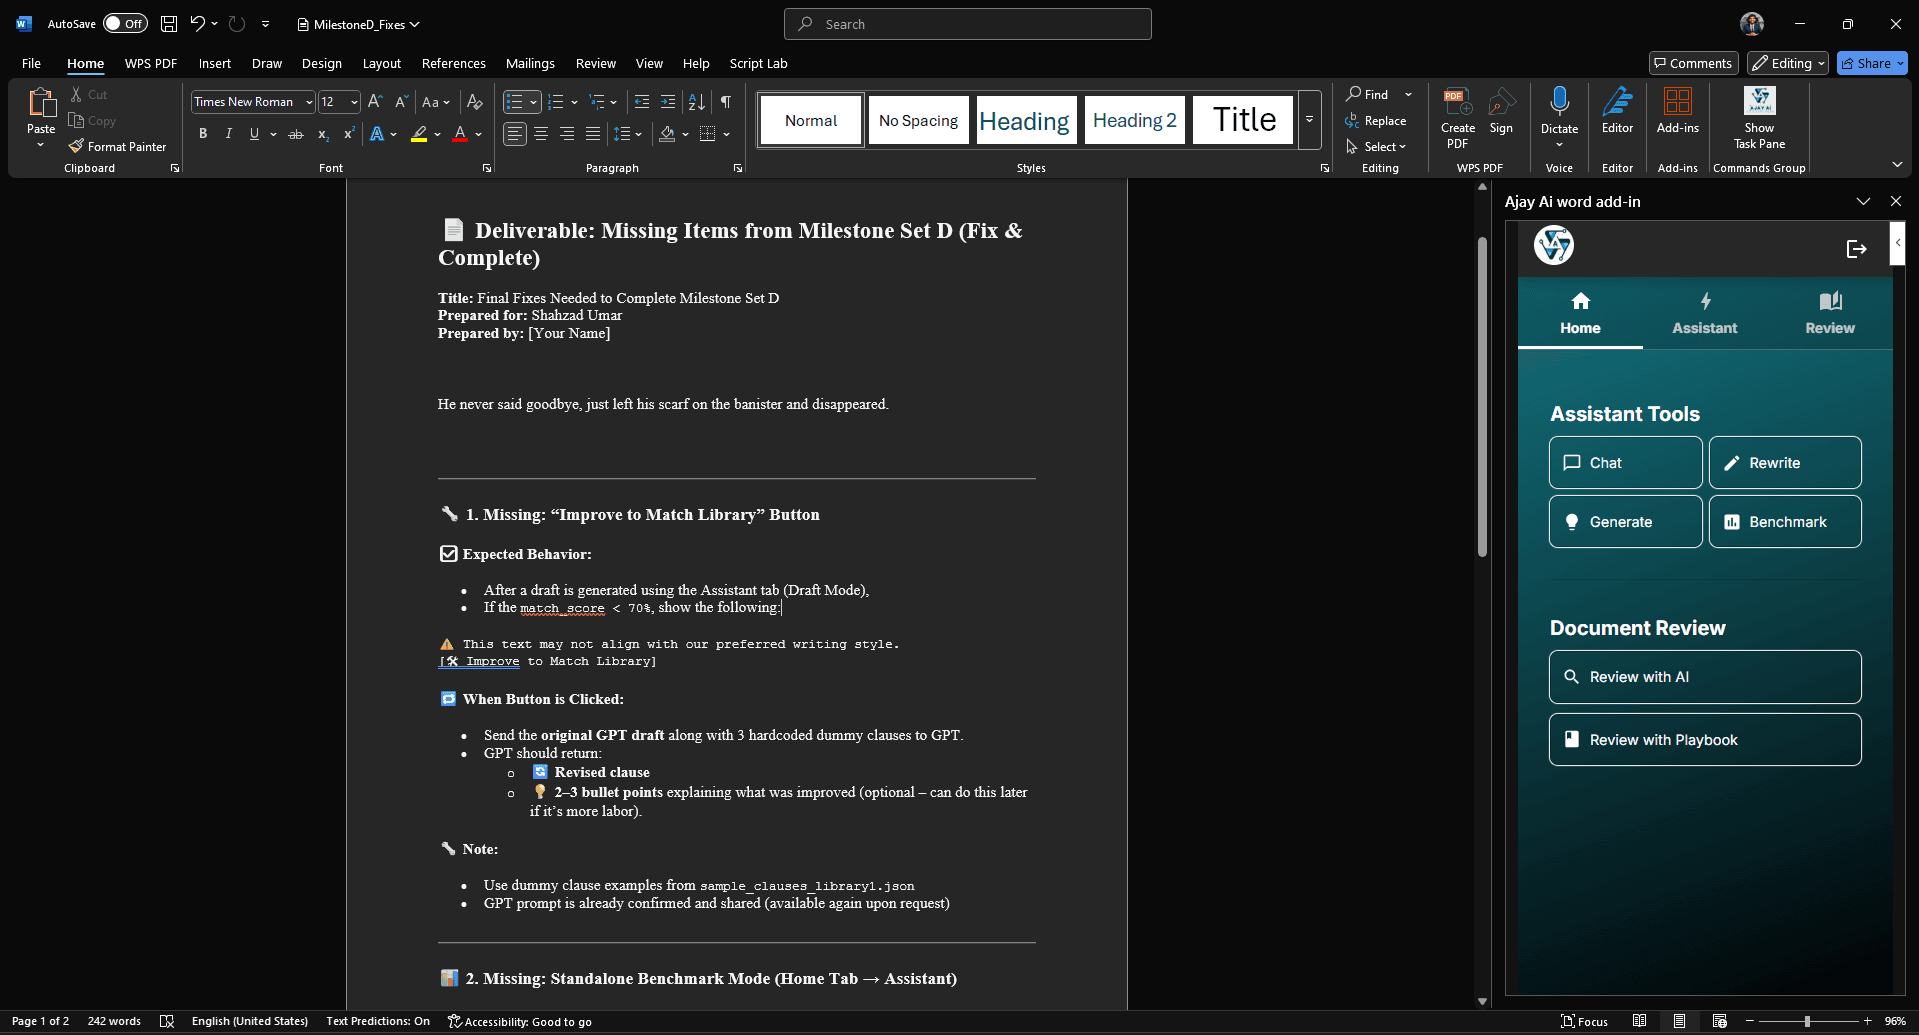The width and height of the screenshot is (1919, 1035).
Task: Open the Sign PDF tool
Action: click(1501, 111)
